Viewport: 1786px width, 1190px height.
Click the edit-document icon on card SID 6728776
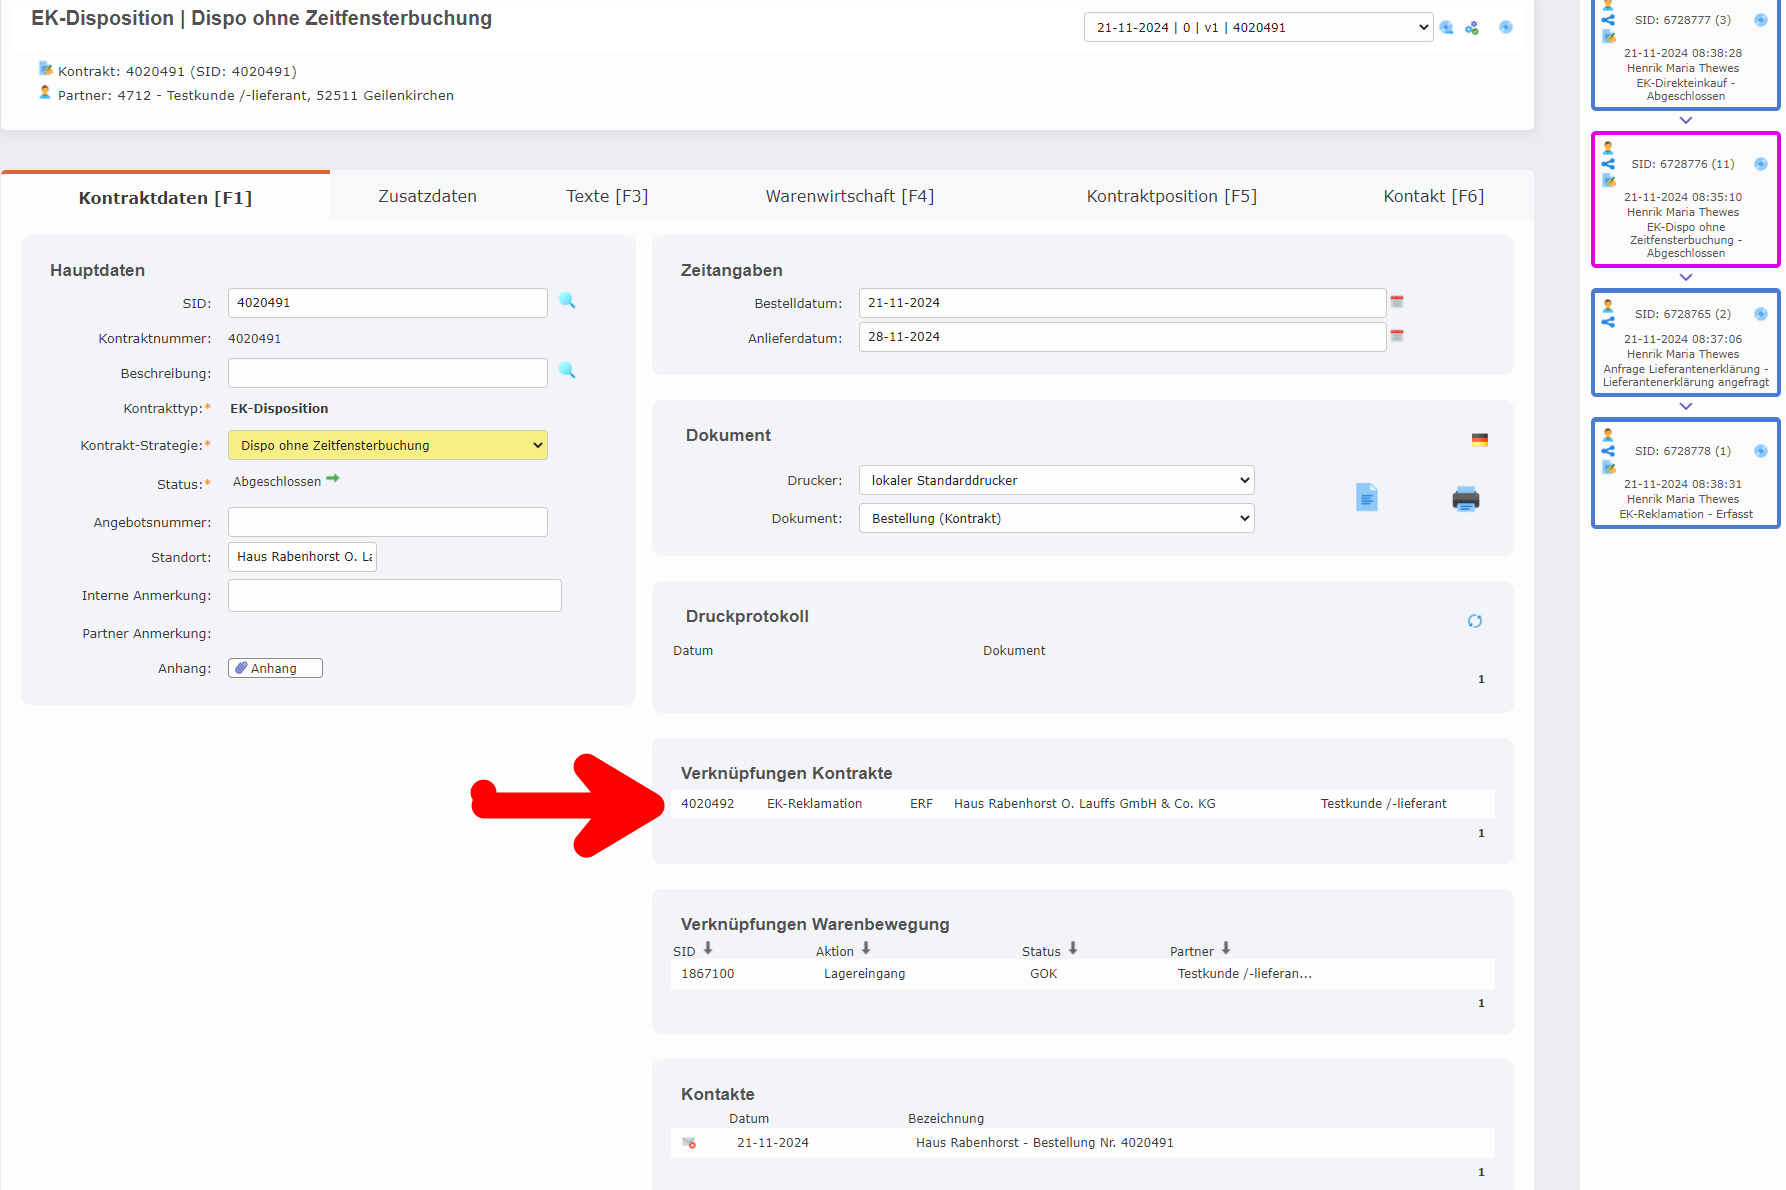(x=1608, y=181)
